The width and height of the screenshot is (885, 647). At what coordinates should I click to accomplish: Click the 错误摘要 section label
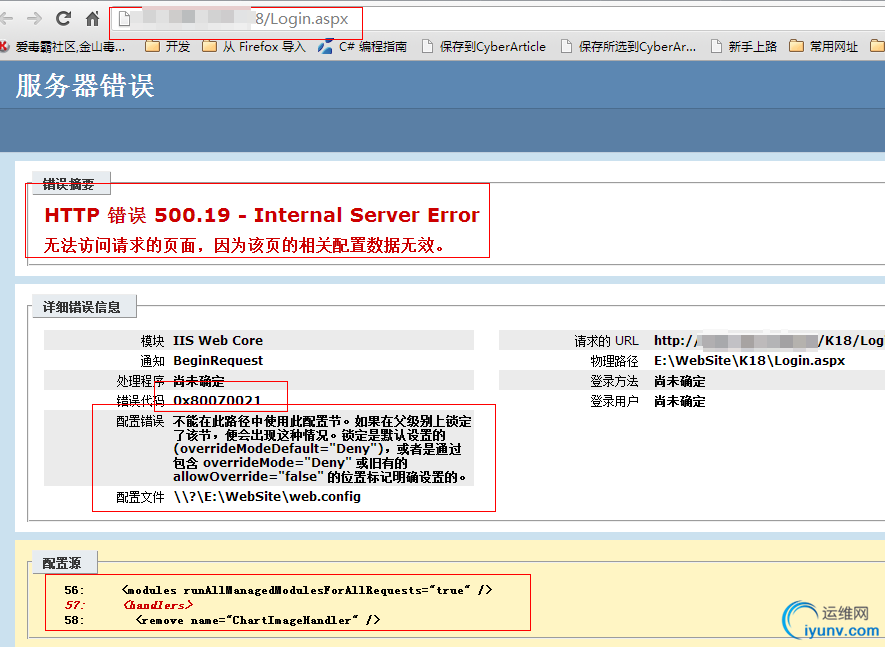click(x=69, y=184)
